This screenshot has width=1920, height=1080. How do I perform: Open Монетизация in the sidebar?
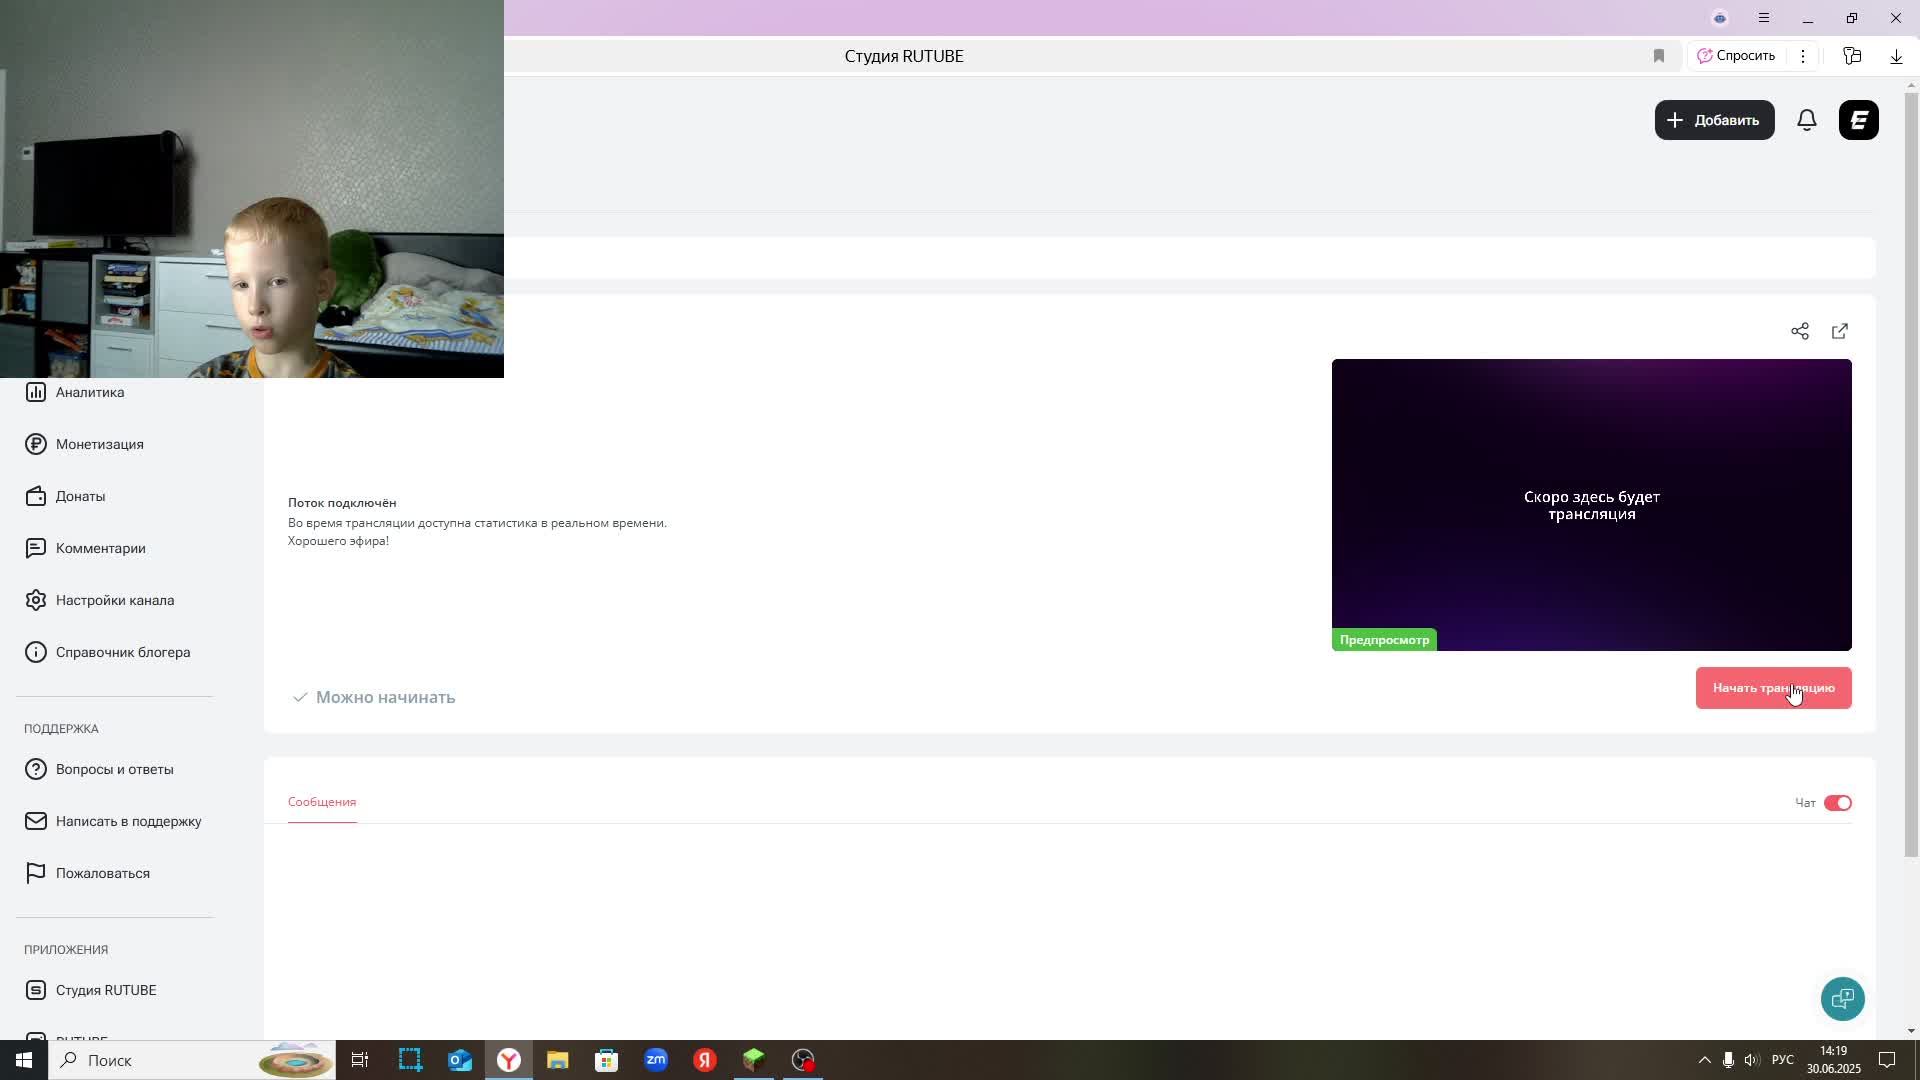point(99,444)
